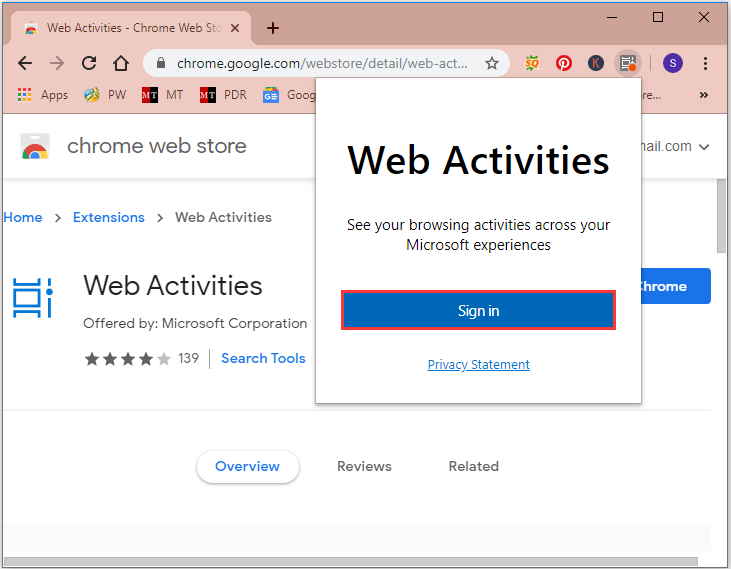
Task: Open the MT bookmark
Action: [162, 95]
